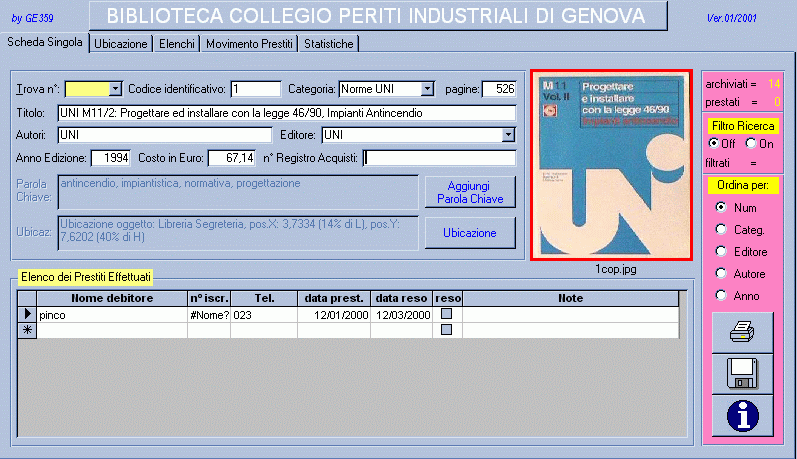Click the date cell 12/01/2000

click(334, 315)
